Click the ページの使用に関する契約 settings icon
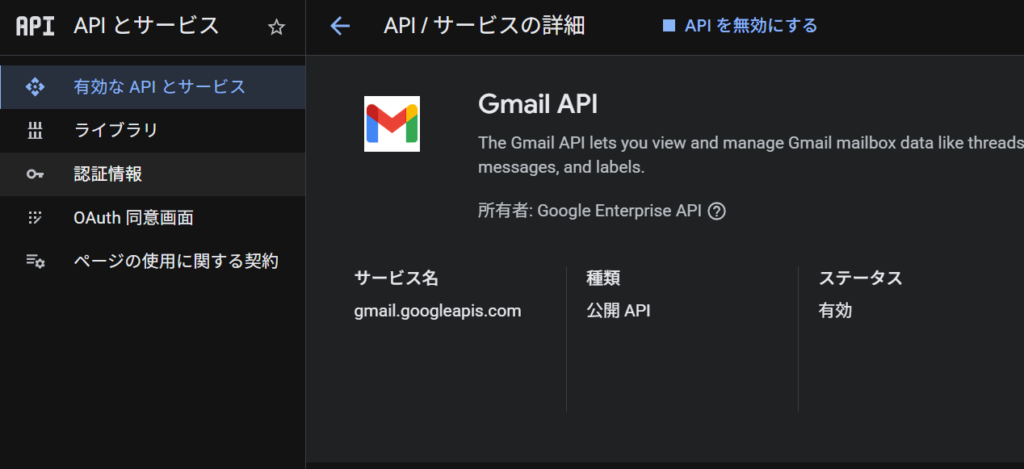 35,261
